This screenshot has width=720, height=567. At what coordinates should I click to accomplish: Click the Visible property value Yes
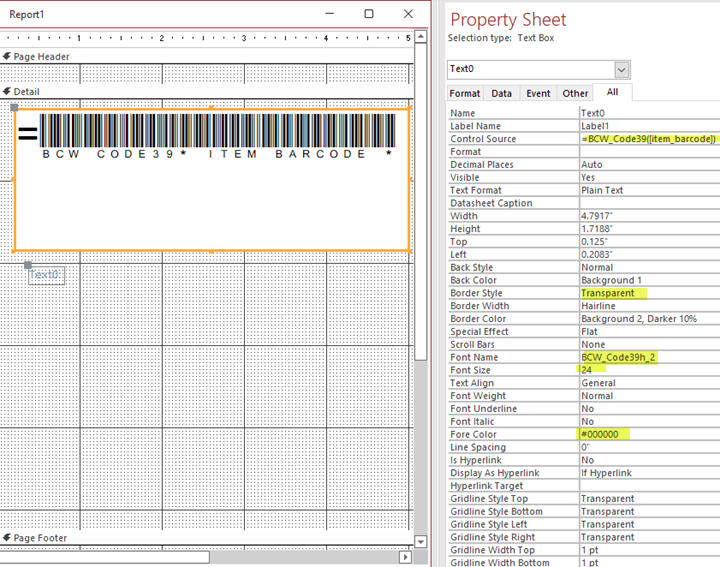650,177
